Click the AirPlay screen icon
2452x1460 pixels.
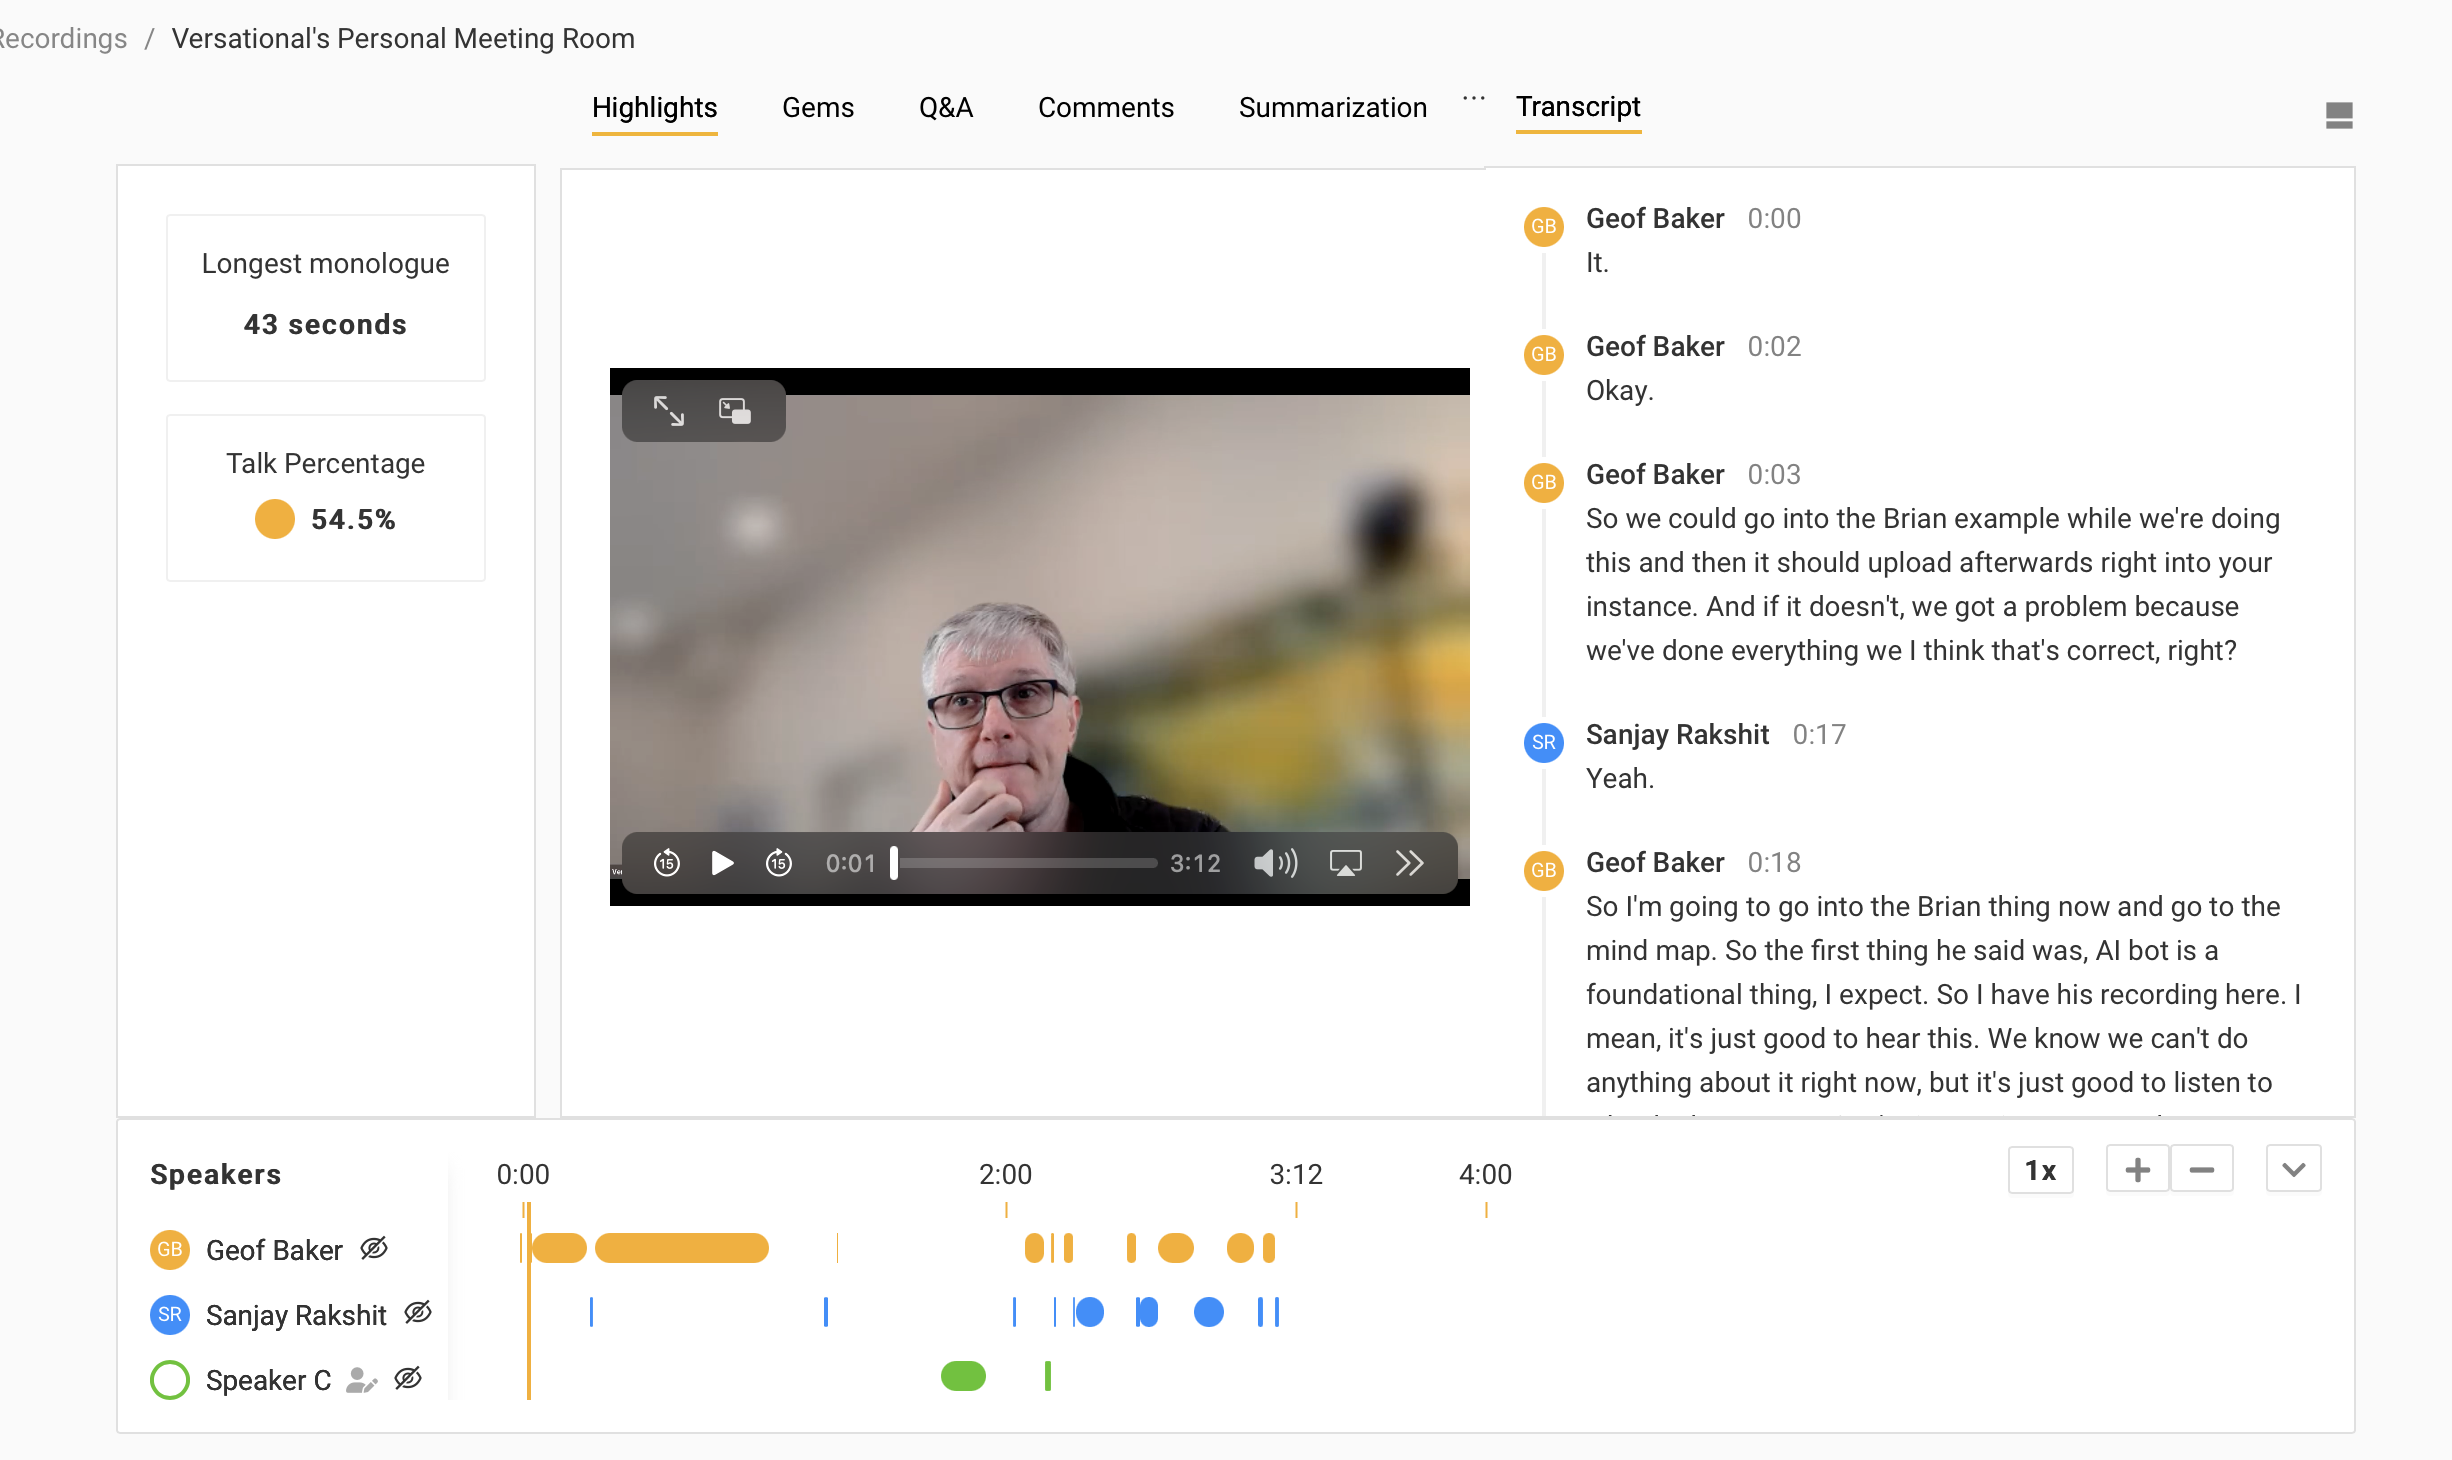[x=1345, y=862]
